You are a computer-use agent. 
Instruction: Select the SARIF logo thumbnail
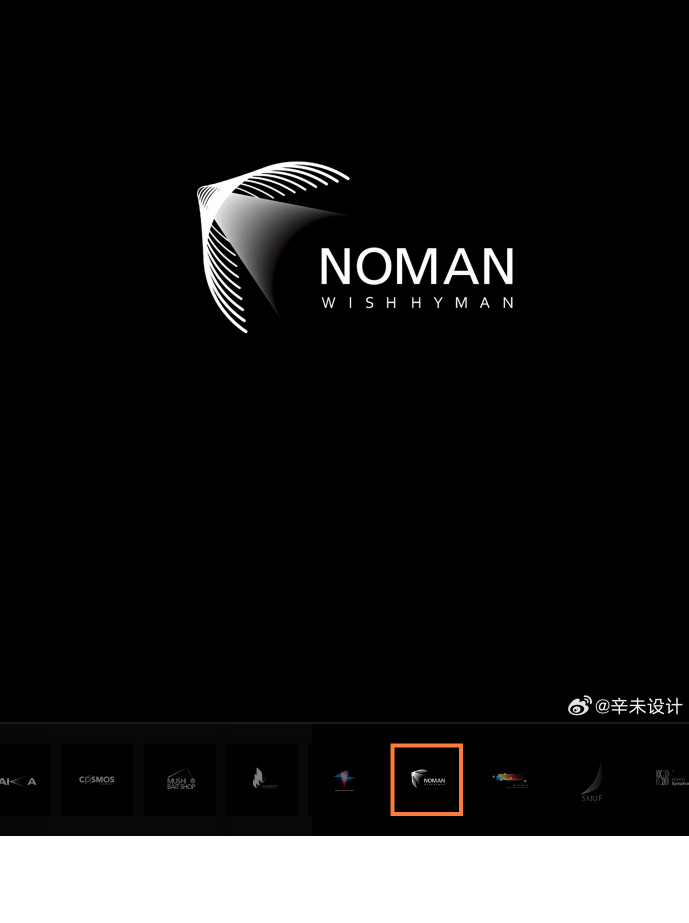(x=592, y=779)
